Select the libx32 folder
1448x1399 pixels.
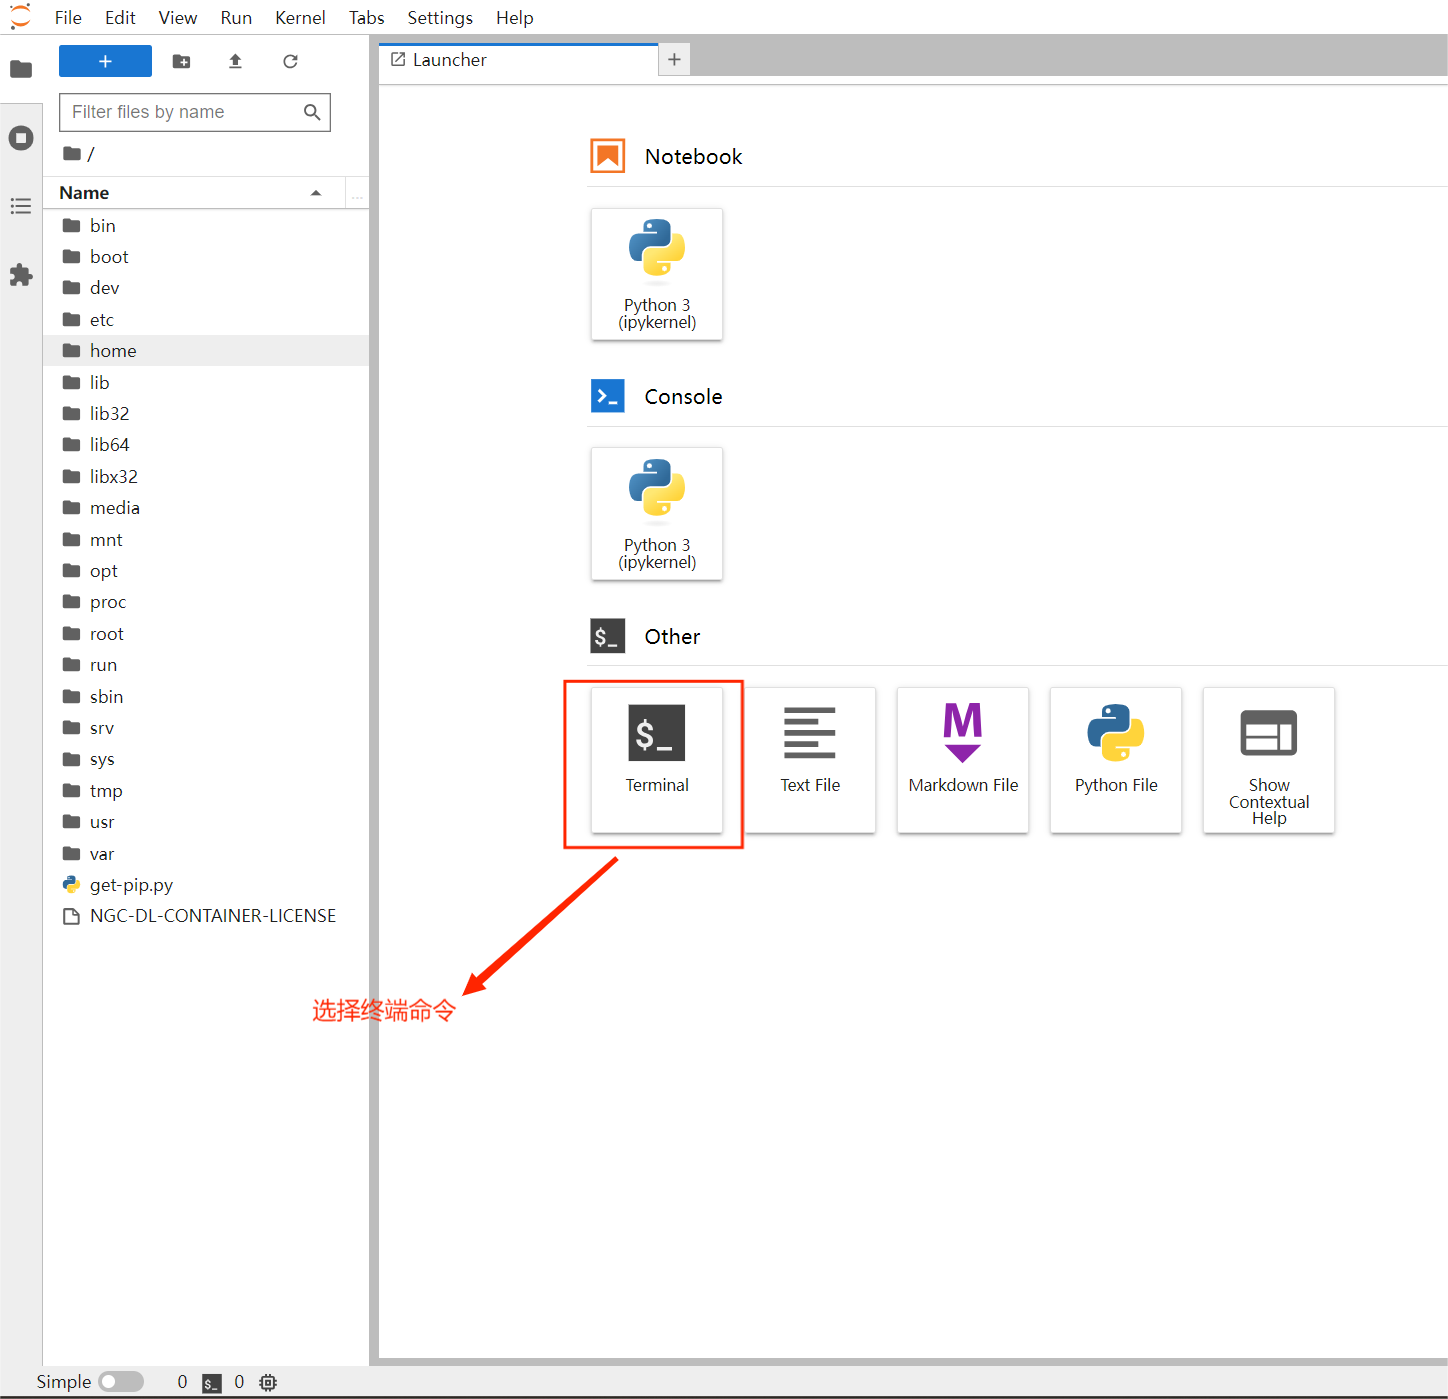click(x=206, y=477)
